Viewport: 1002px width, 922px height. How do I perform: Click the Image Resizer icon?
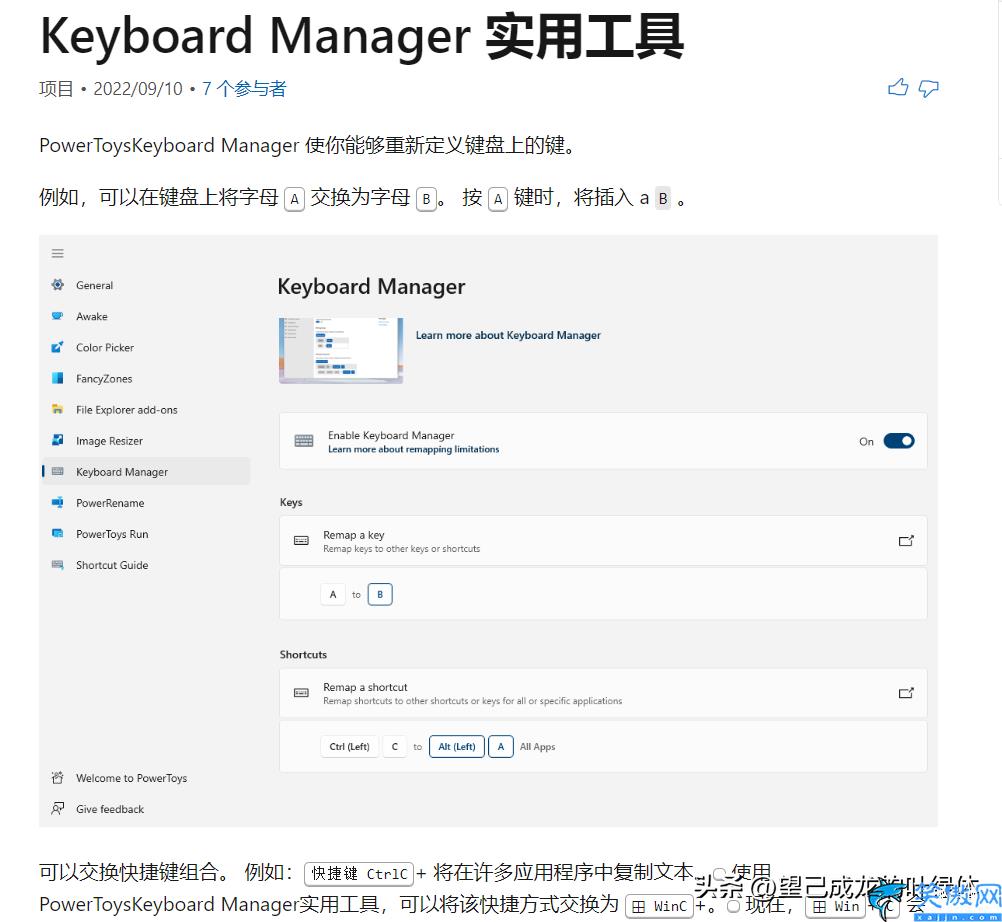(58, 440)
